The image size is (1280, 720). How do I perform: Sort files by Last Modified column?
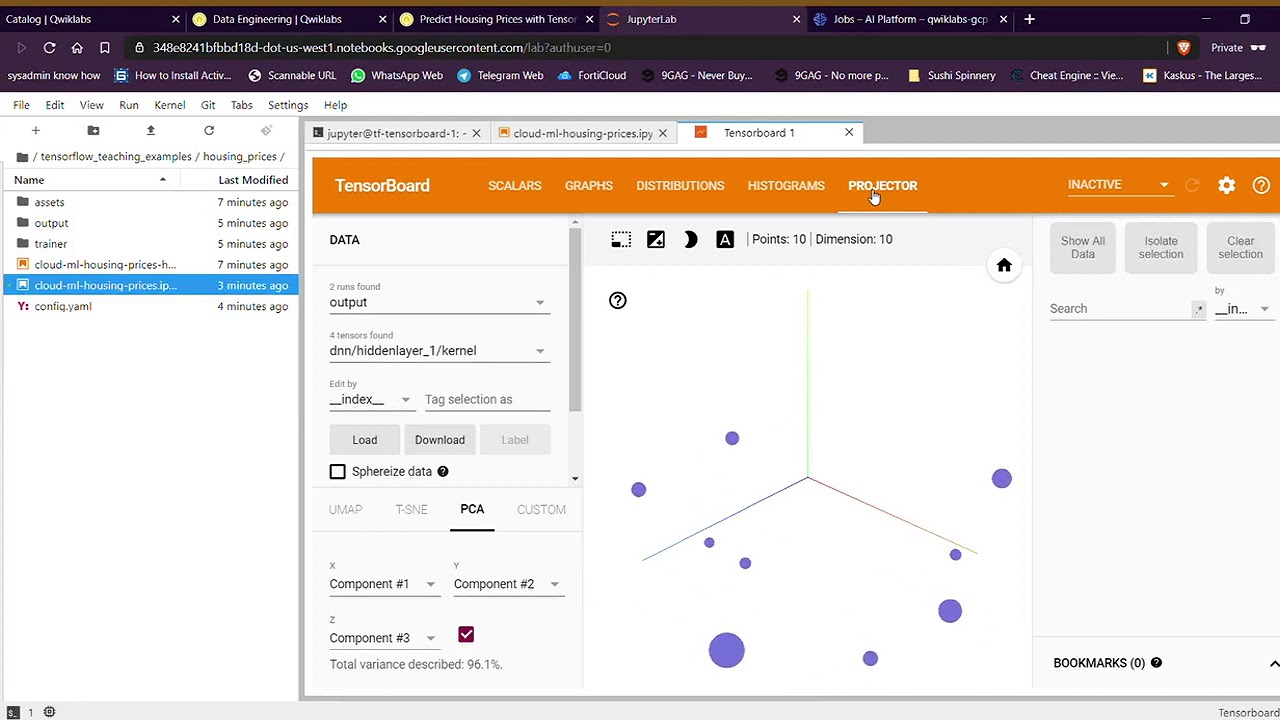tap(253, 180)
